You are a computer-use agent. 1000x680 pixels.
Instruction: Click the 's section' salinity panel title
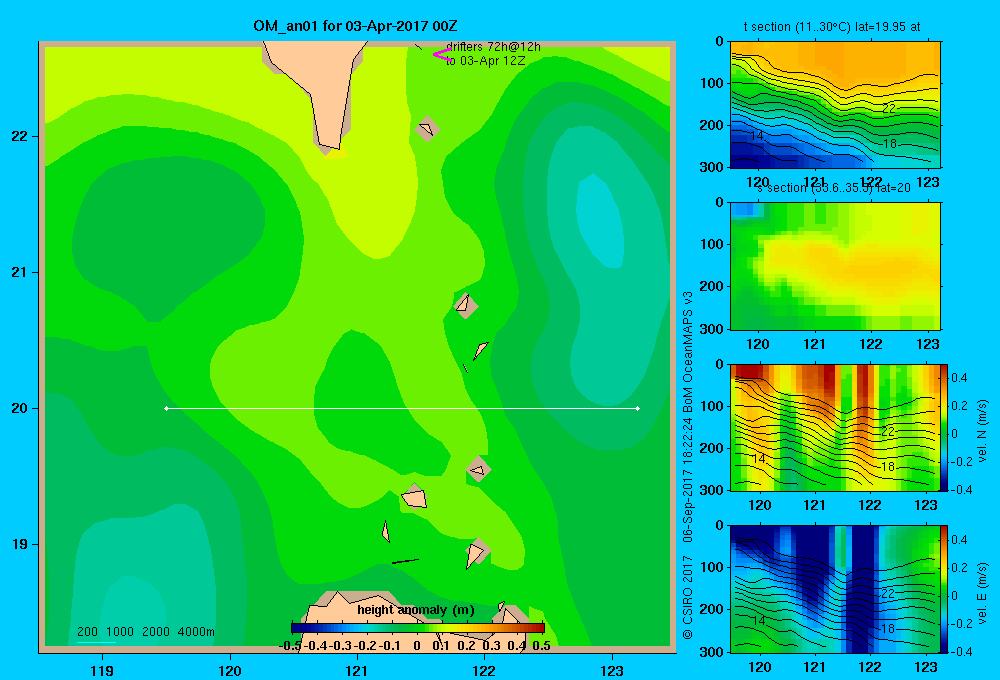pos(833,188)
